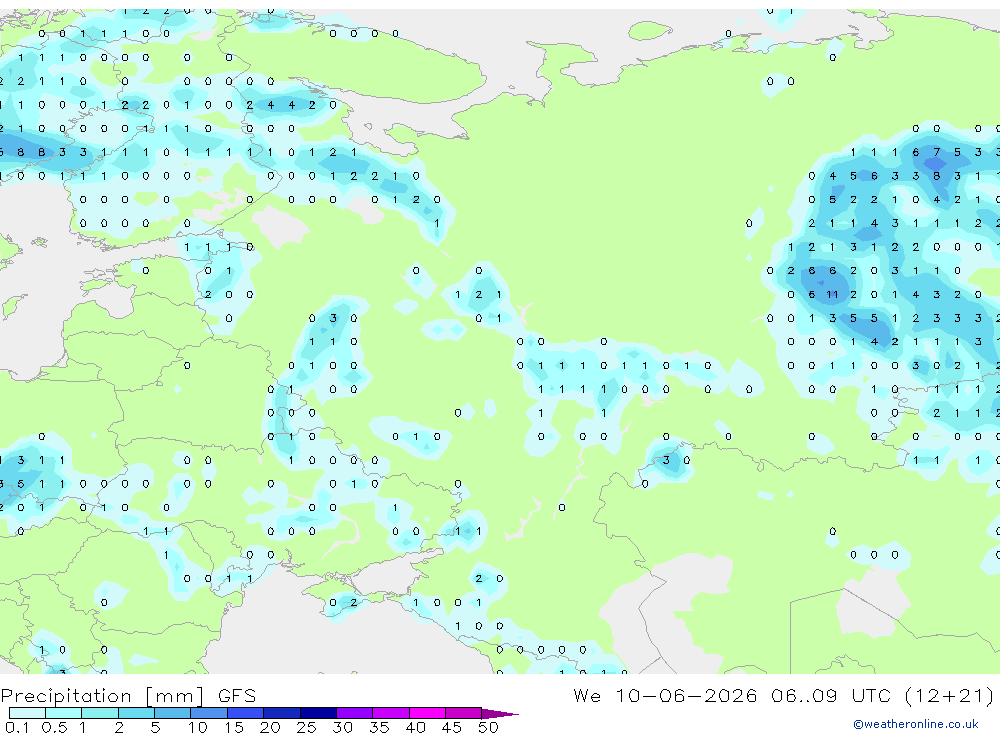Click the 25–30 mm navy legend swatch
1000x733 pixels.
pyautogui.click(x=318, y=713)
